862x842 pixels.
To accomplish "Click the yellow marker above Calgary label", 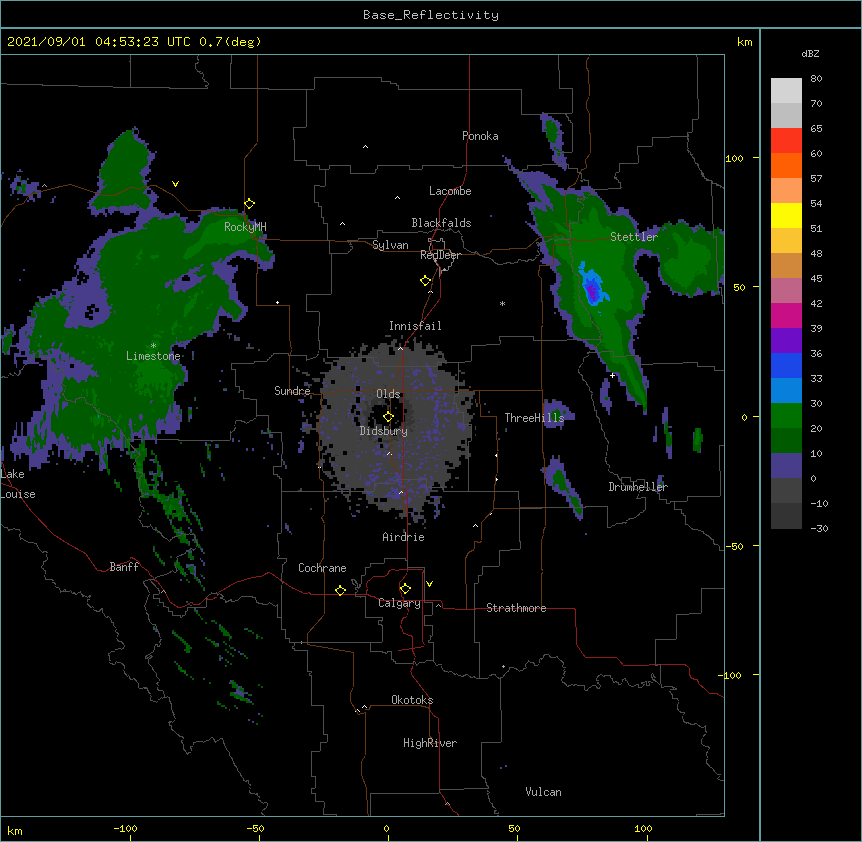I will coord(405,589).
